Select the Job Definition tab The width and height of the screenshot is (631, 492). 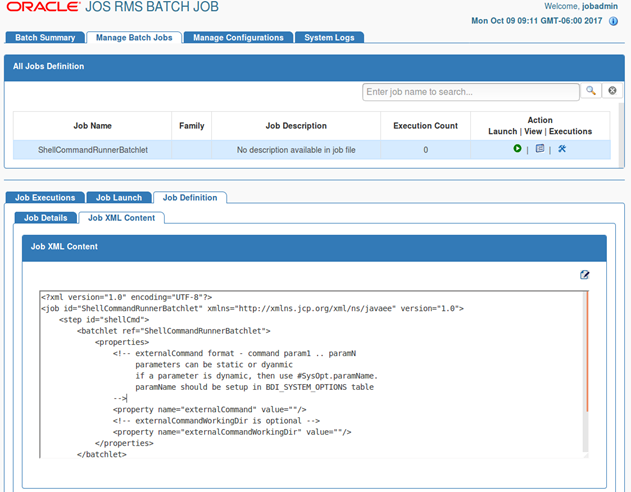tap(190, 198)
